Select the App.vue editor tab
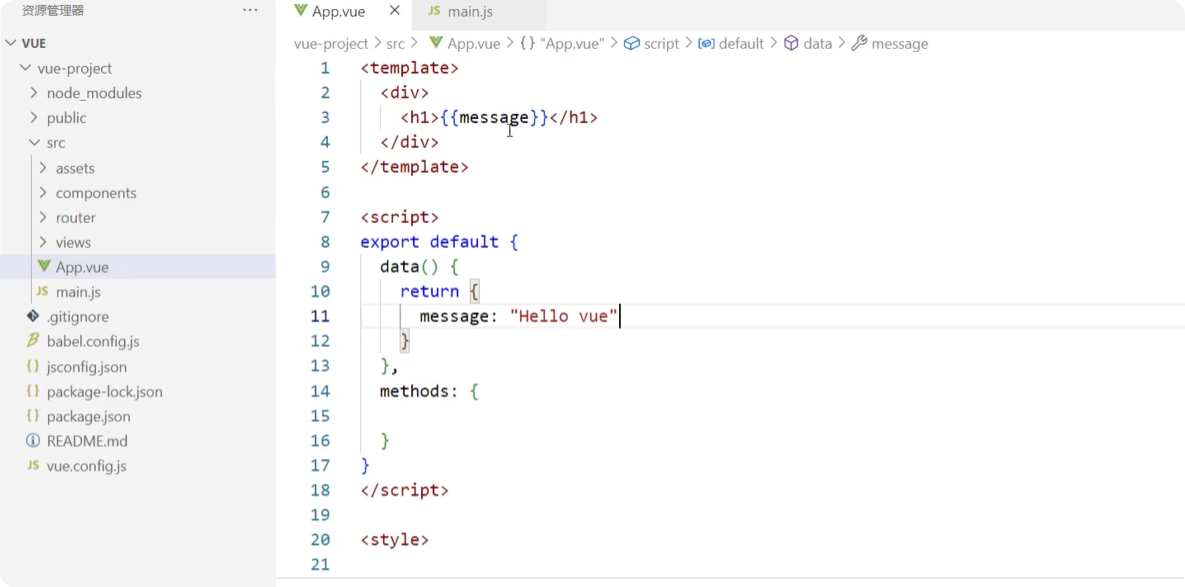The image size is (1185, 587). click(x=338, y=11)
